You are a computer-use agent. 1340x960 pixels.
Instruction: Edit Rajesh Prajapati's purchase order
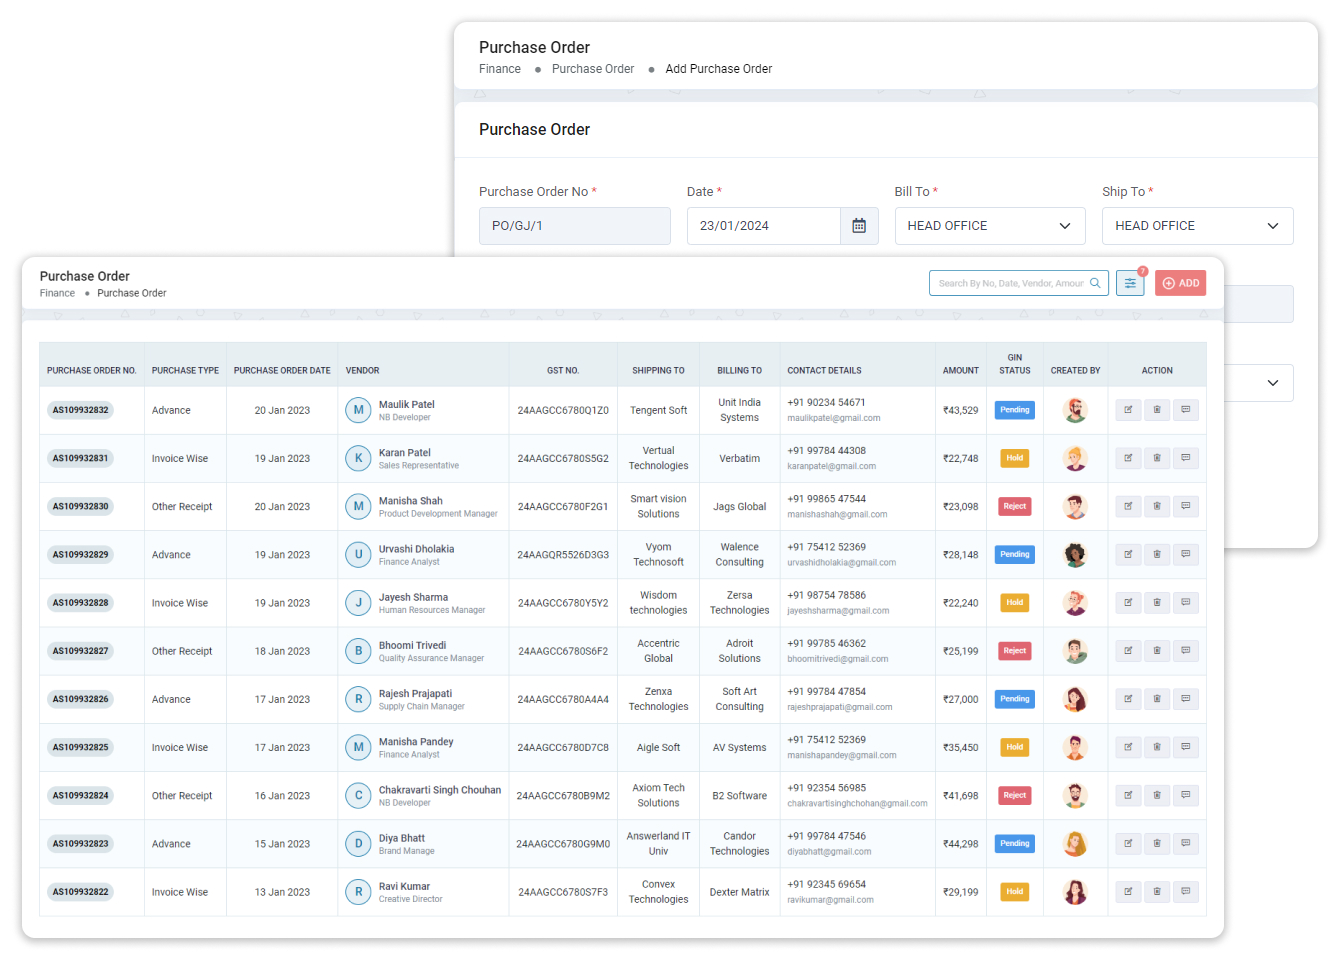click(x=1128, y=699)
